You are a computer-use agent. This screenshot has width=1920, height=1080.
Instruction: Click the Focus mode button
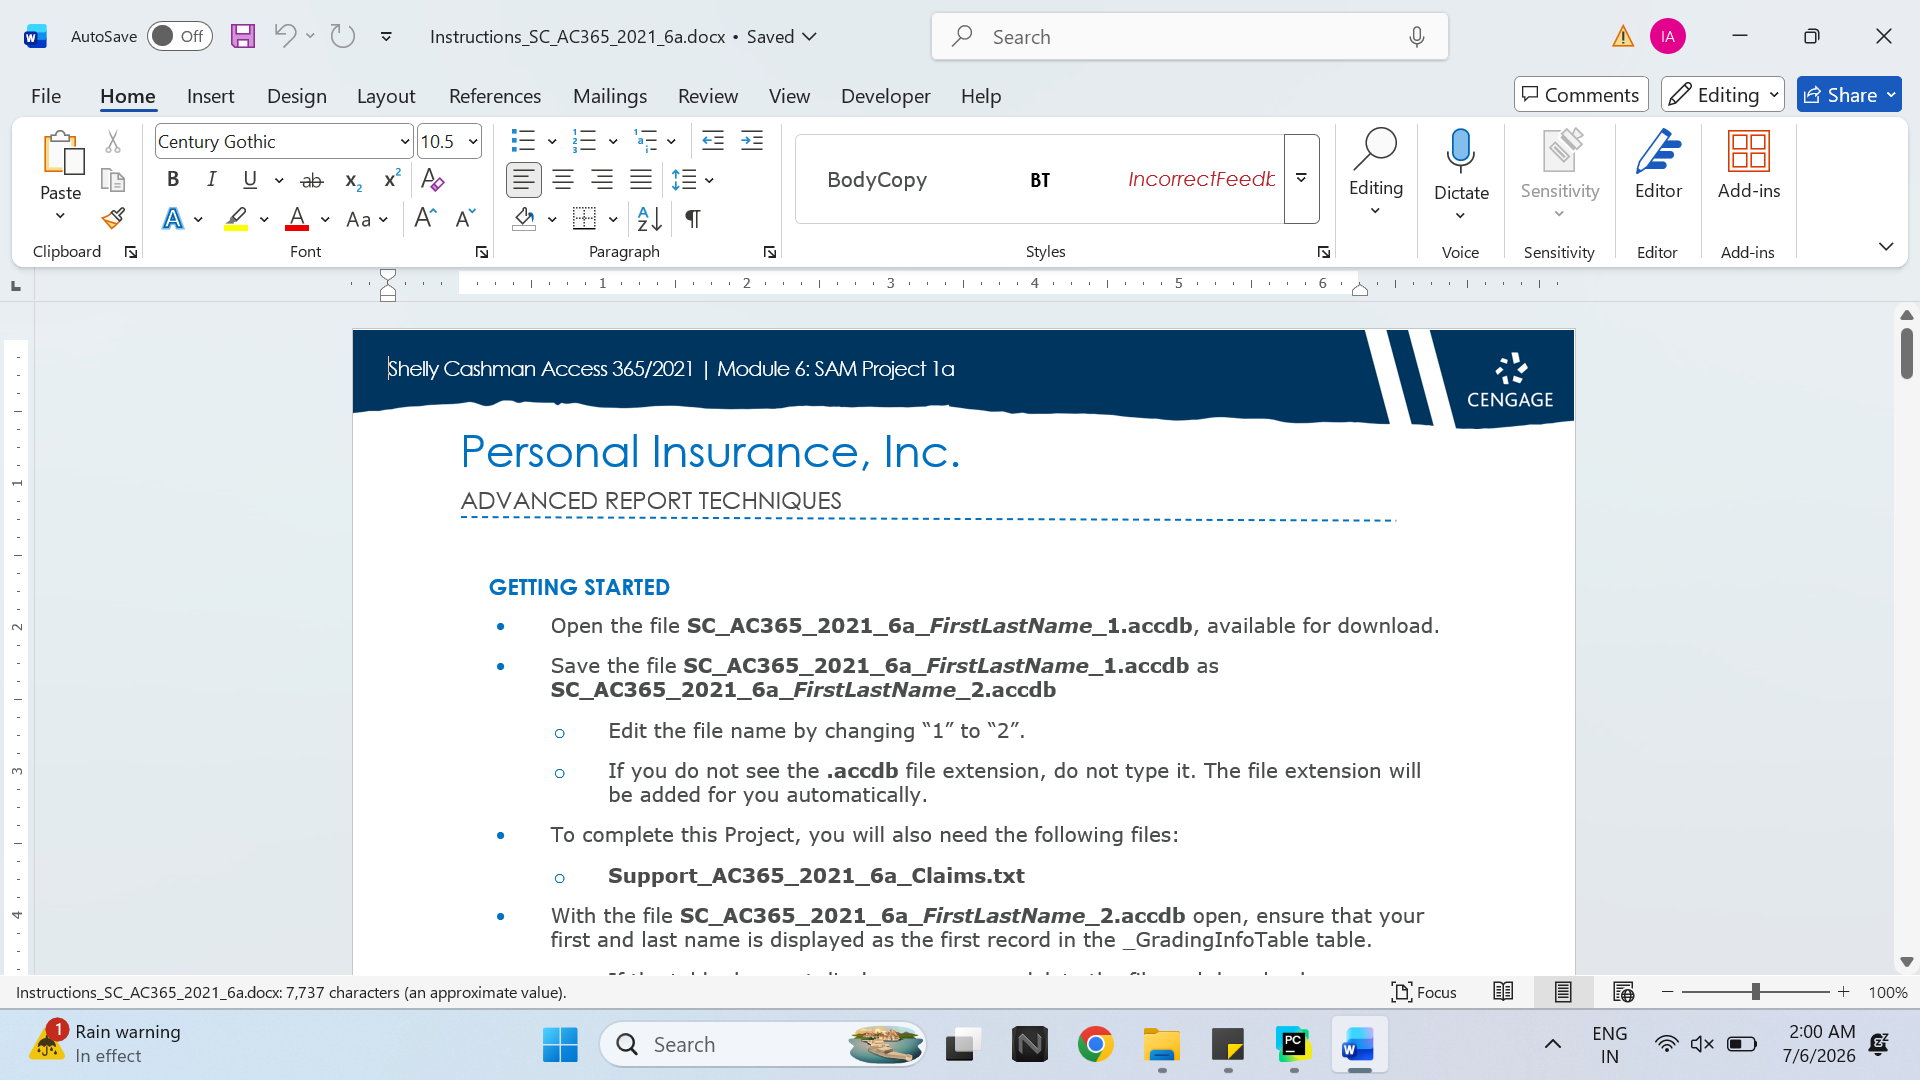tap(1424, 992)
